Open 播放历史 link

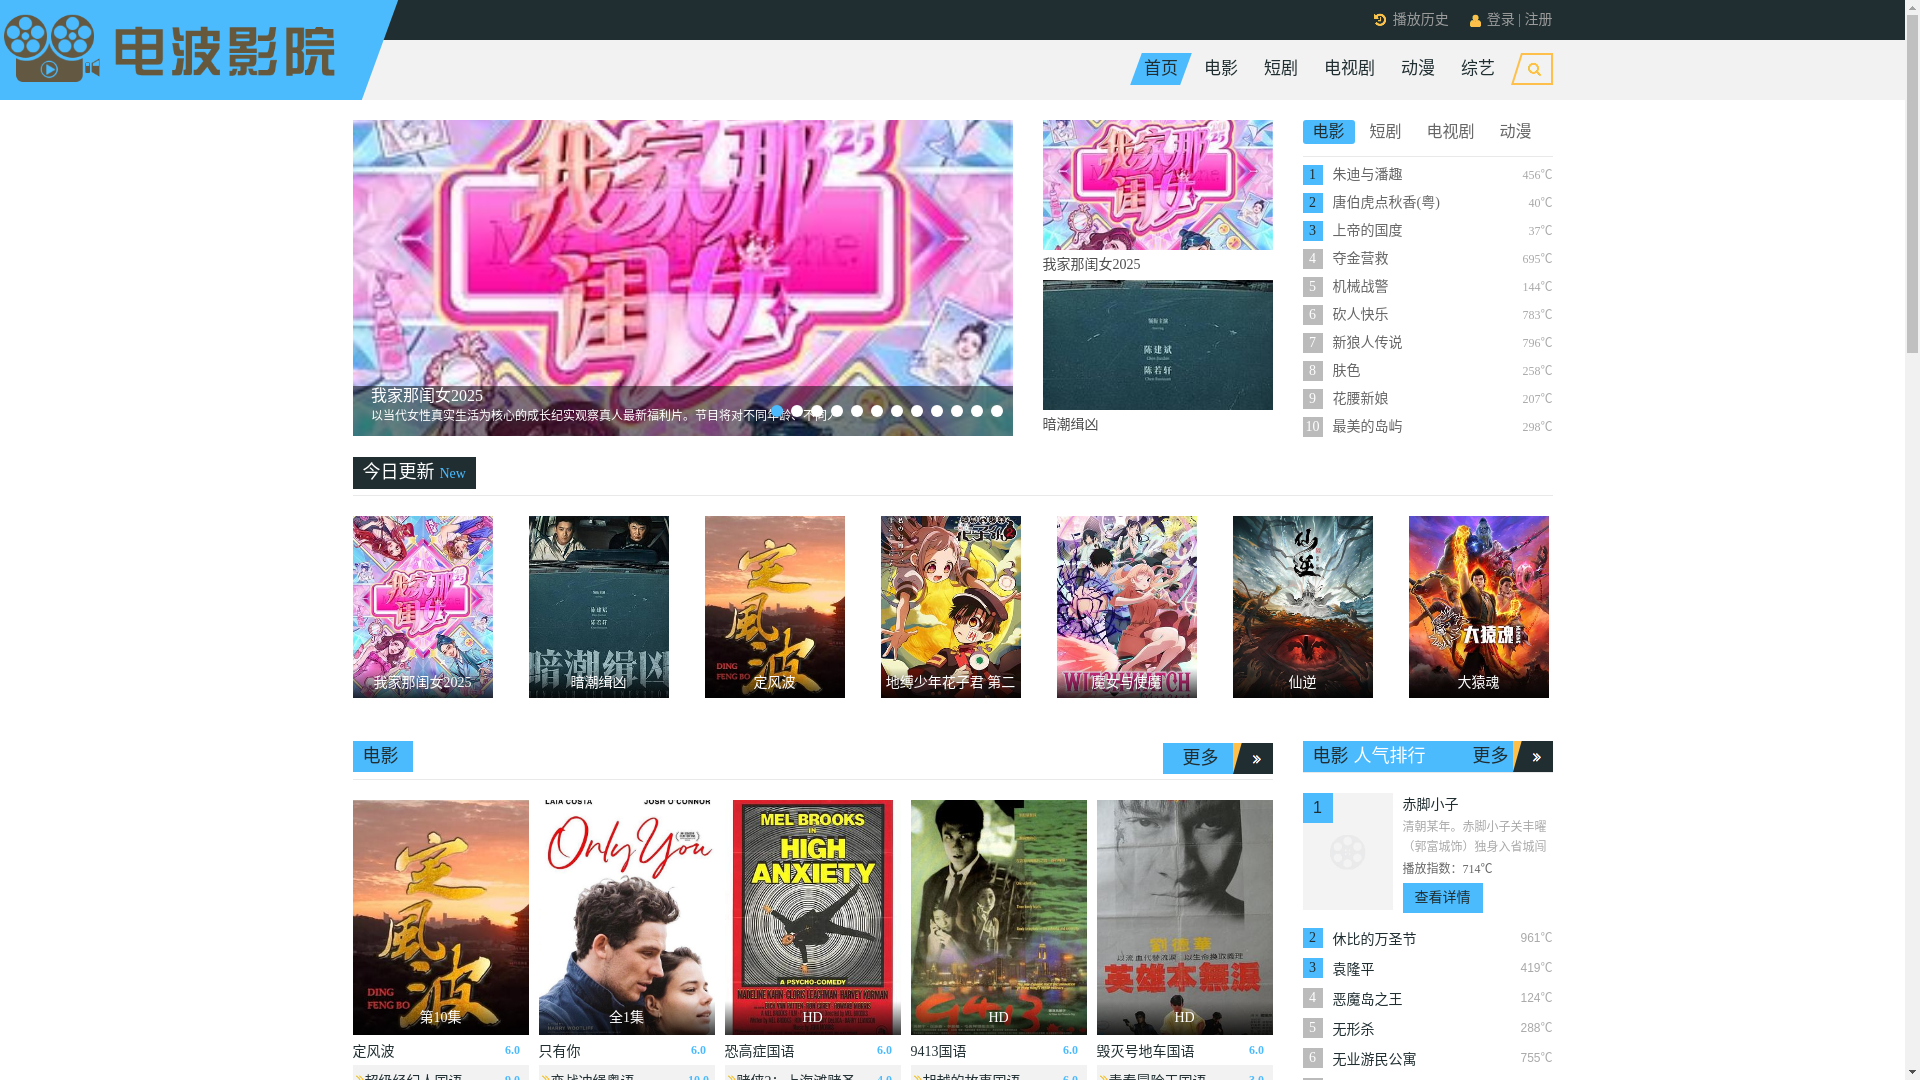coord(1420,20)
